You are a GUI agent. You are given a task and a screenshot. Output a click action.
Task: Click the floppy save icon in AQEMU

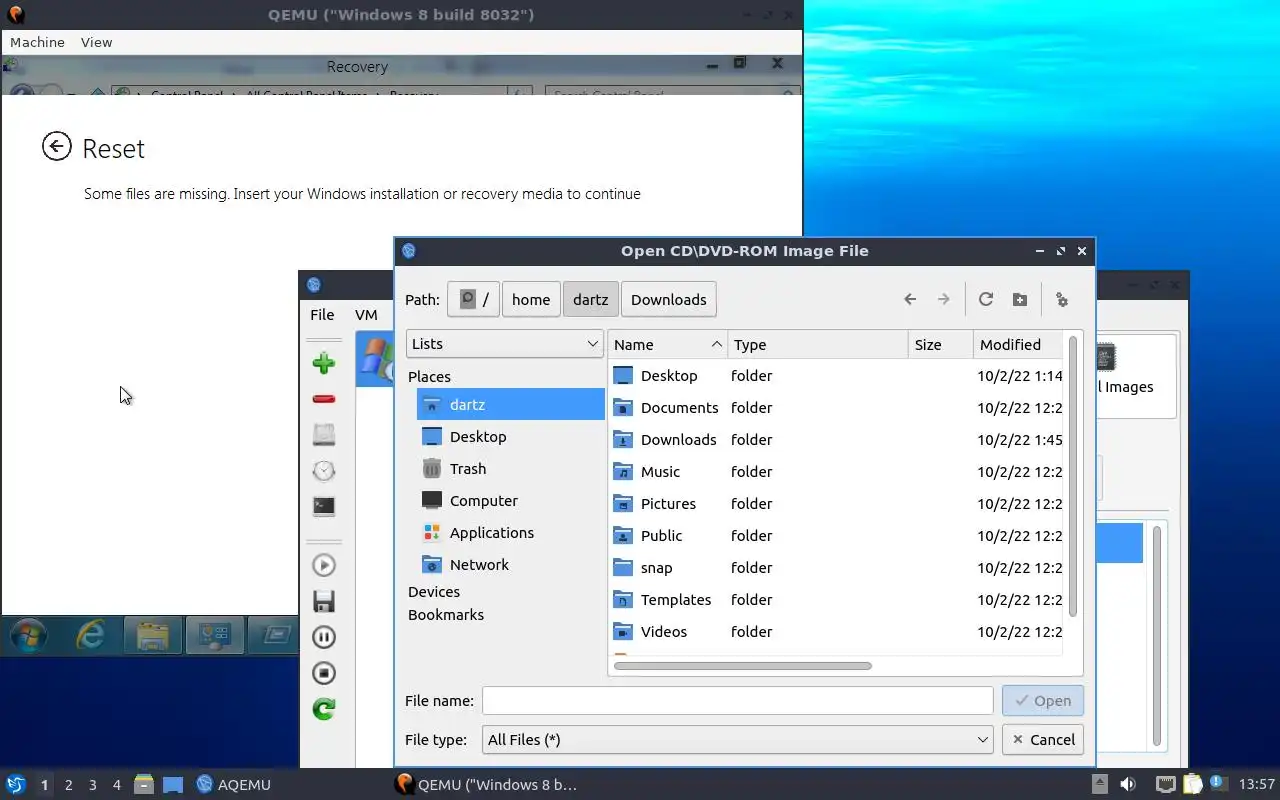click(x=323, y=601)
